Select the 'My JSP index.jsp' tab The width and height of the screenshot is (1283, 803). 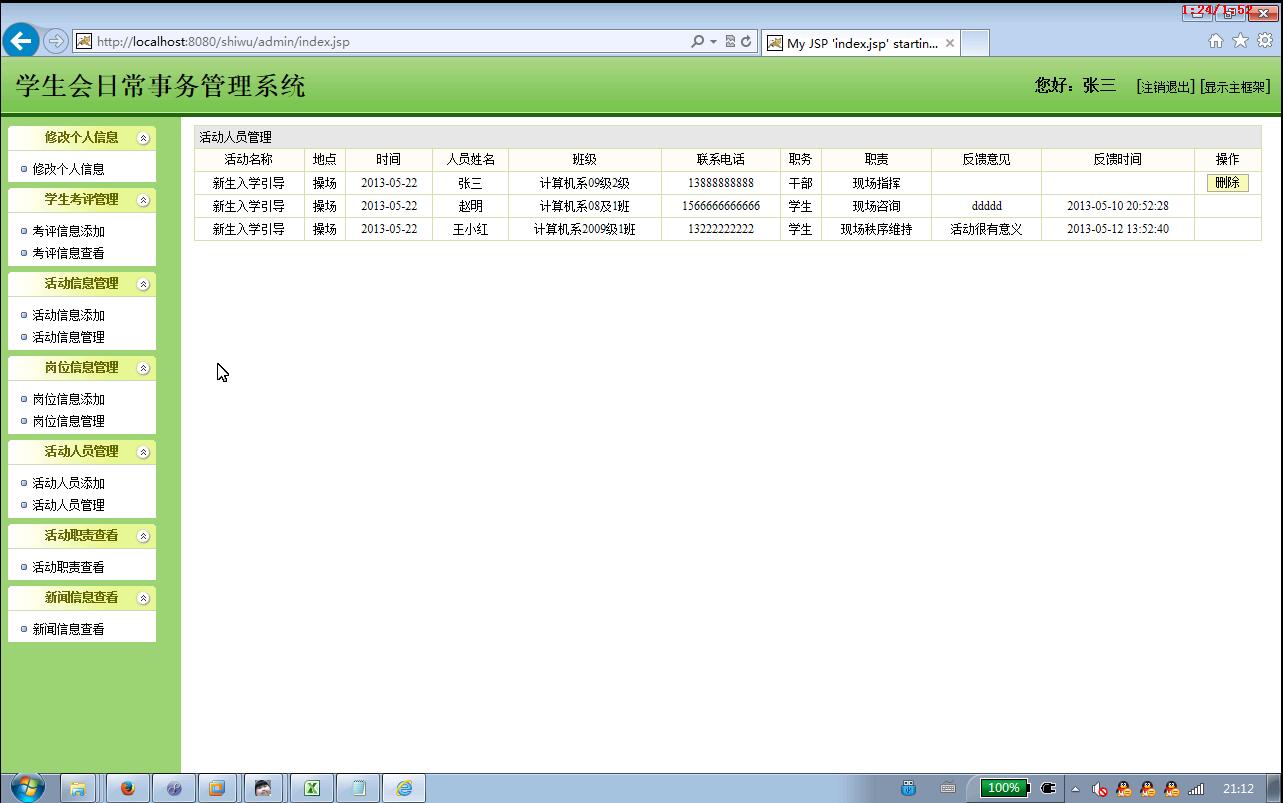click(x=861, y=43)
